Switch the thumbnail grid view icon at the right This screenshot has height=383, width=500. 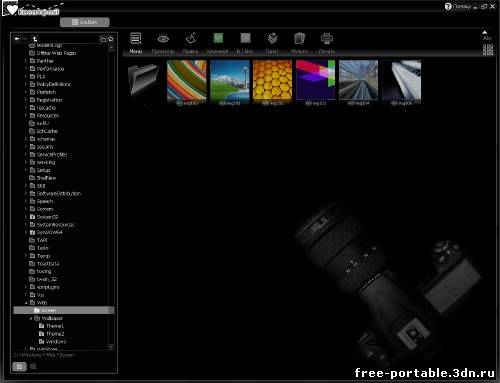coord(488,50)
